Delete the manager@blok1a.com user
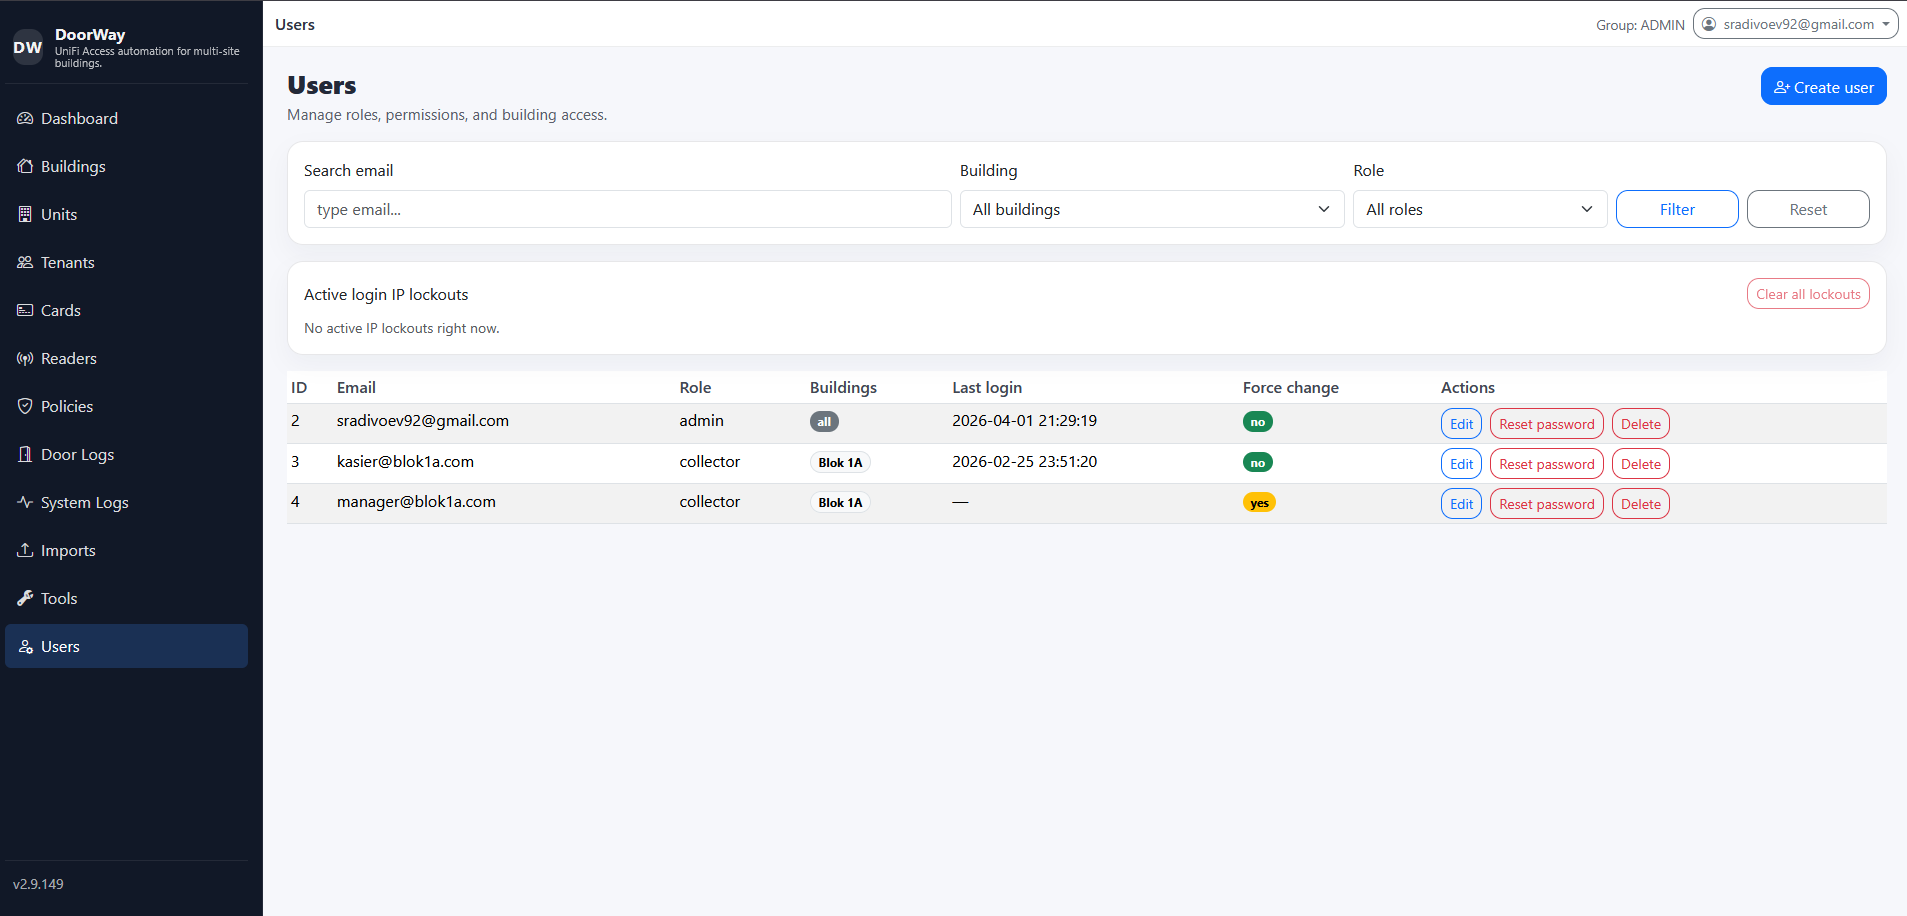The height and width of the screenshot is (916, 1907). click(x=1640, y=504)
